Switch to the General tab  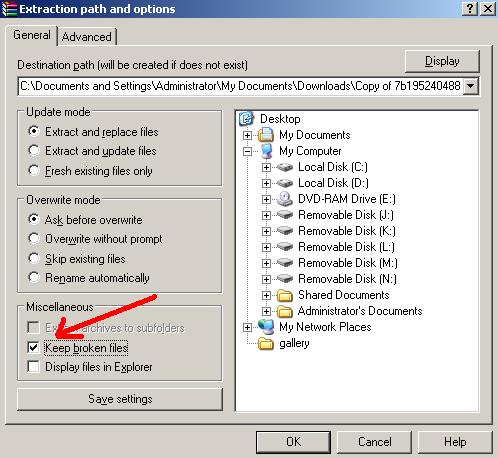click(x=32, y=35)
